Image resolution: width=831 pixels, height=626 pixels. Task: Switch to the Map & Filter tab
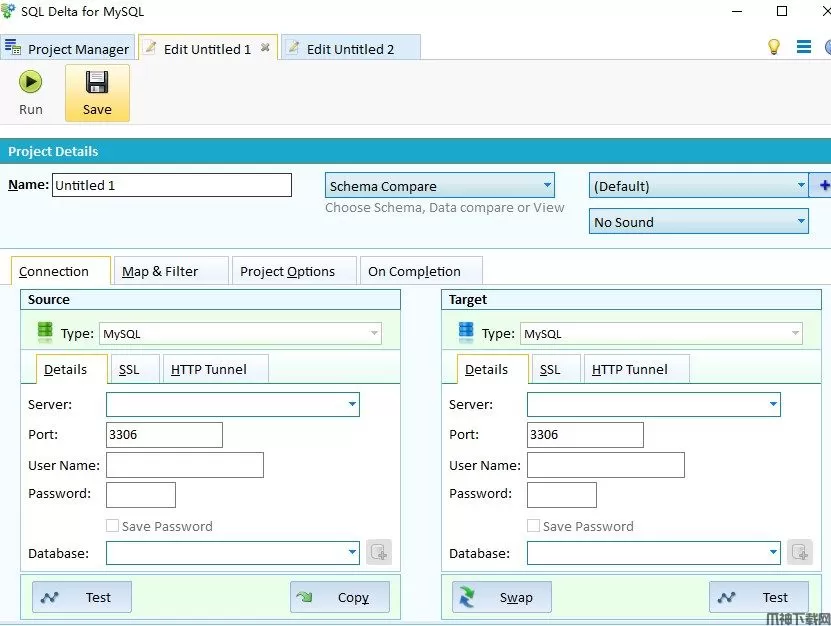pyautogui.click(x=160, y=271)
